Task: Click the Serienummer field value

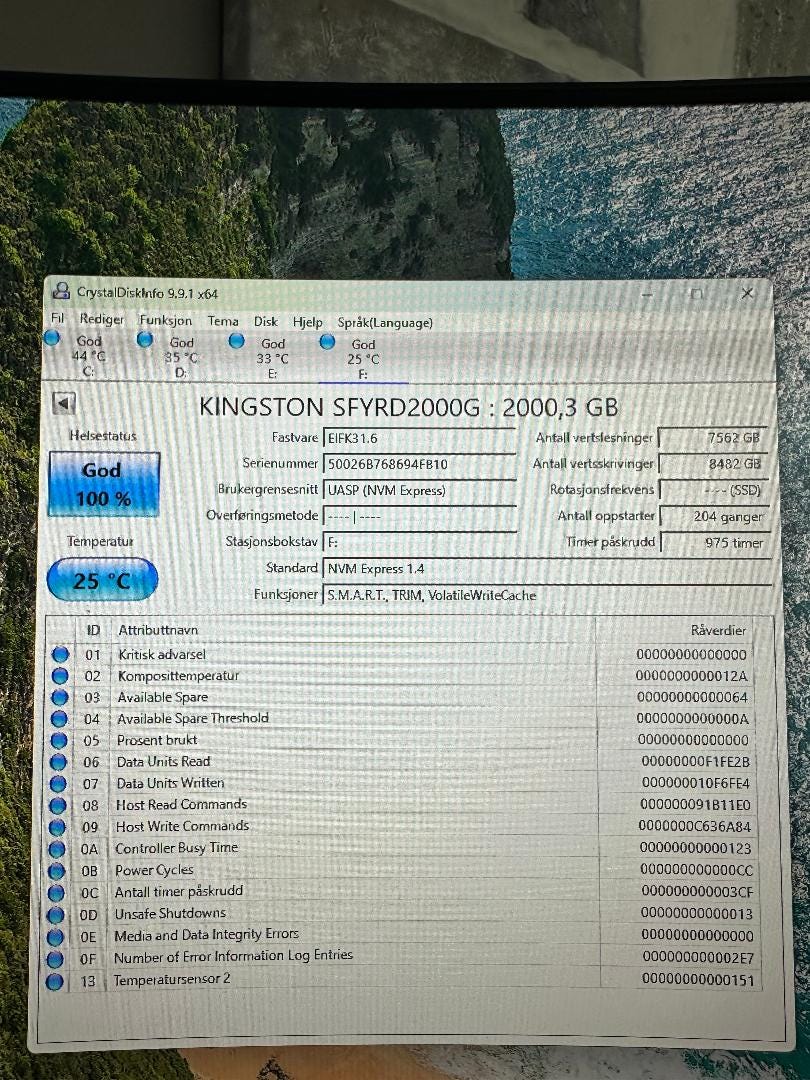Action: [419, 464]
